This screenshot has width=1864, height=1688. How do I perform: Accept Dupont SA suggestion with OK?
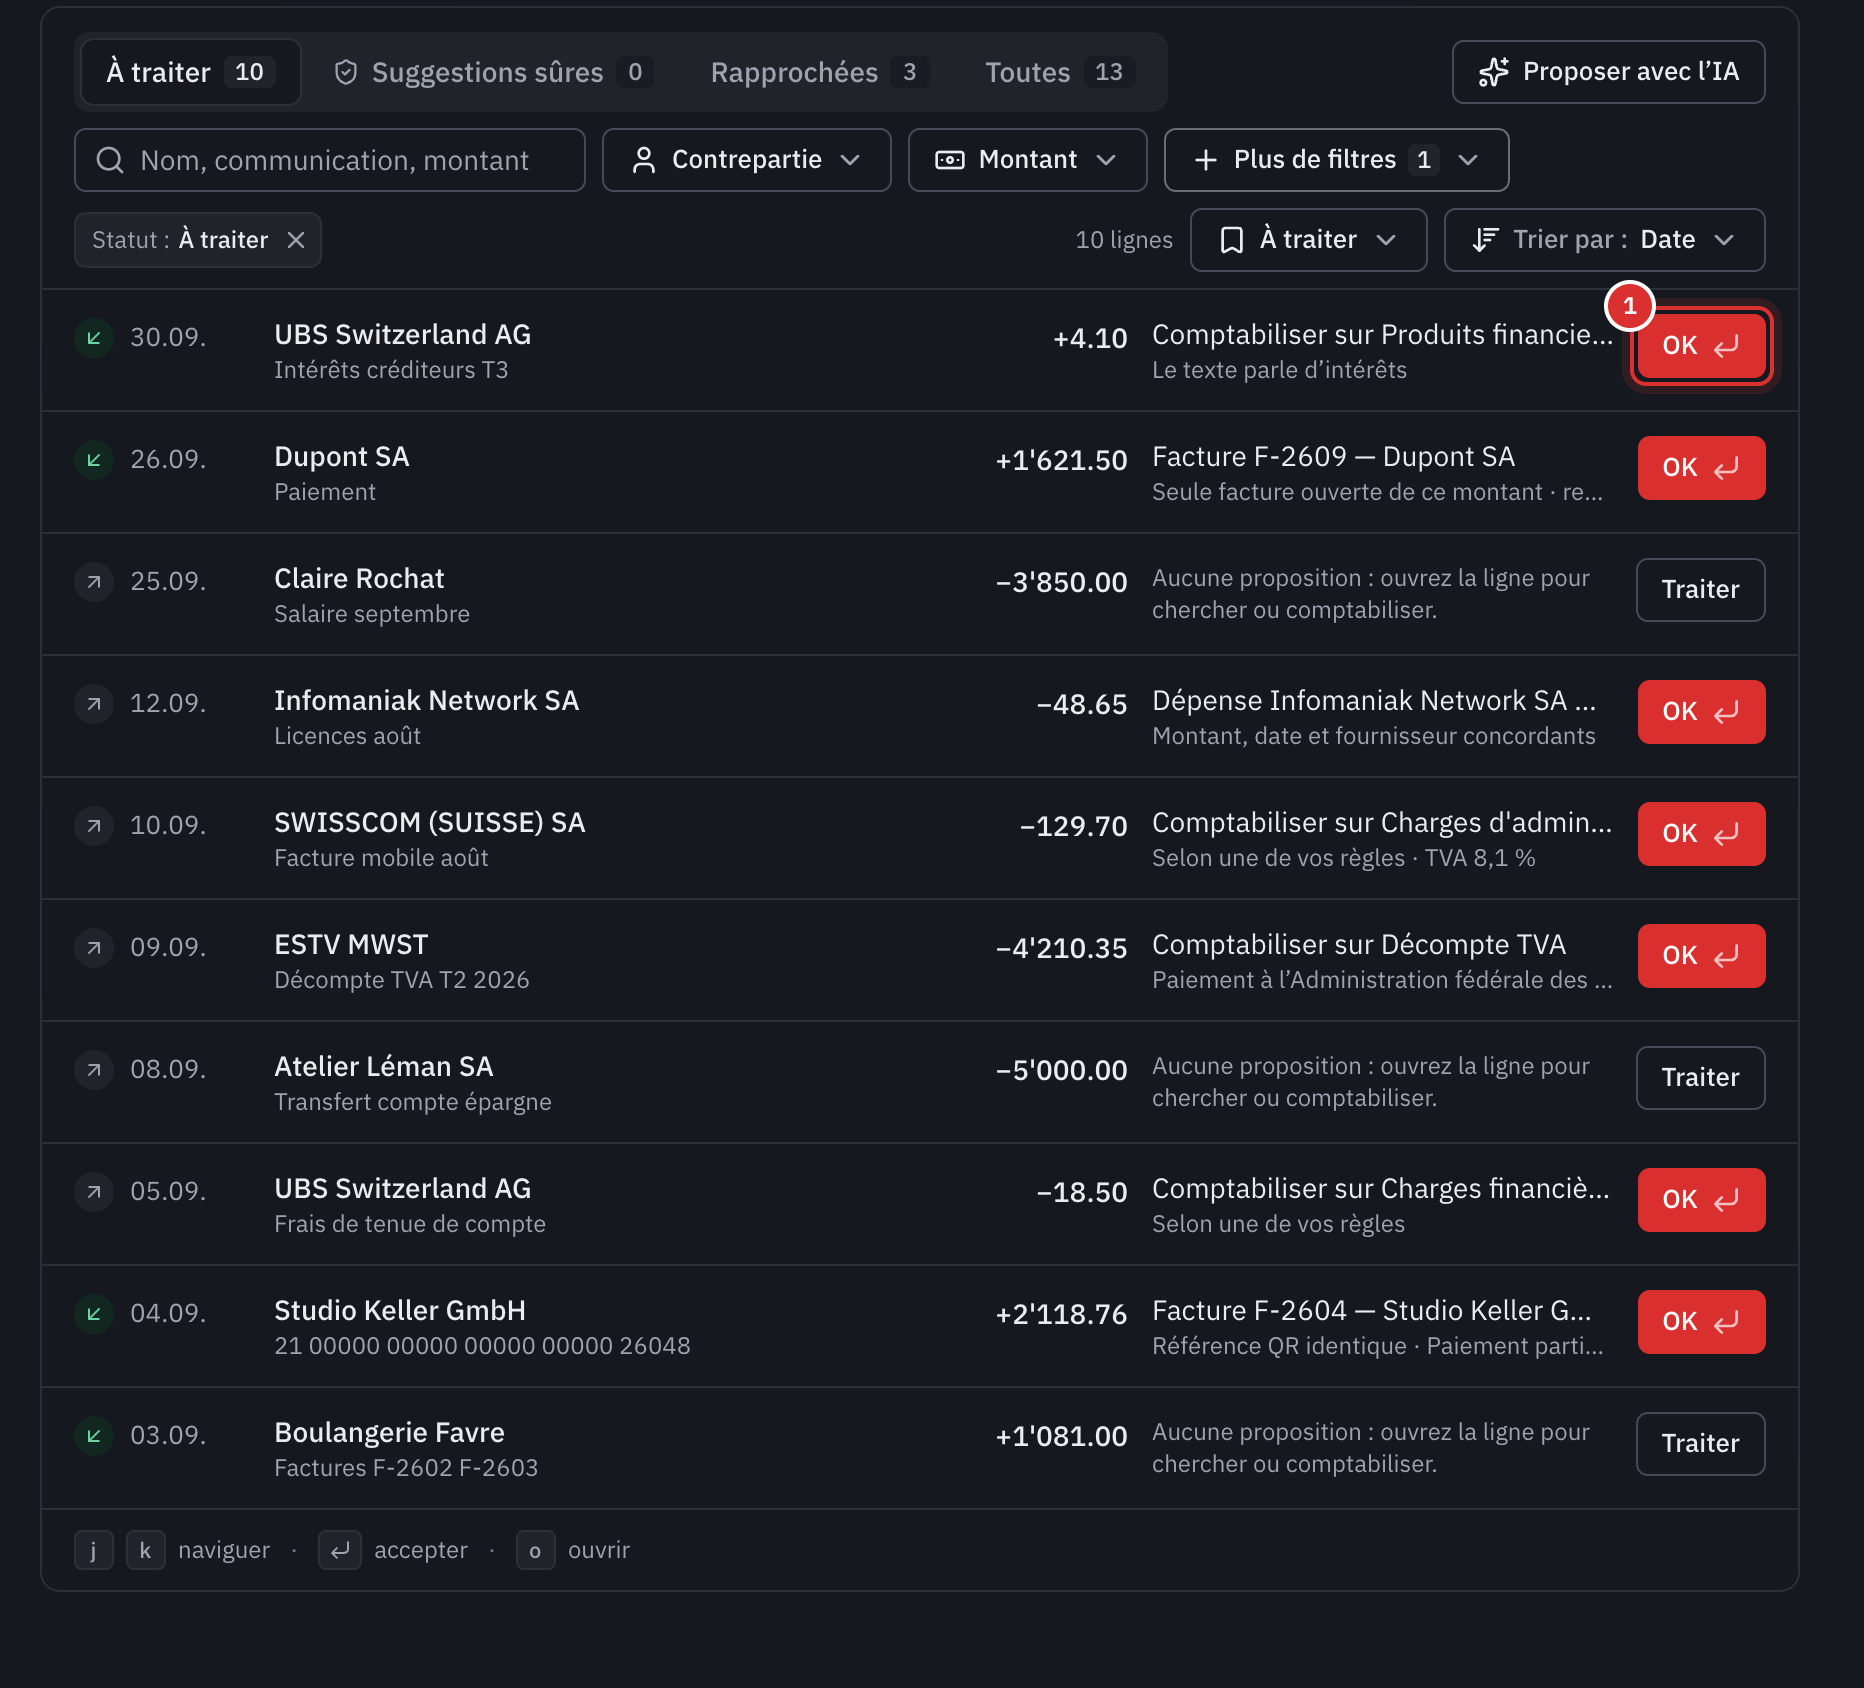[1701, 468]
